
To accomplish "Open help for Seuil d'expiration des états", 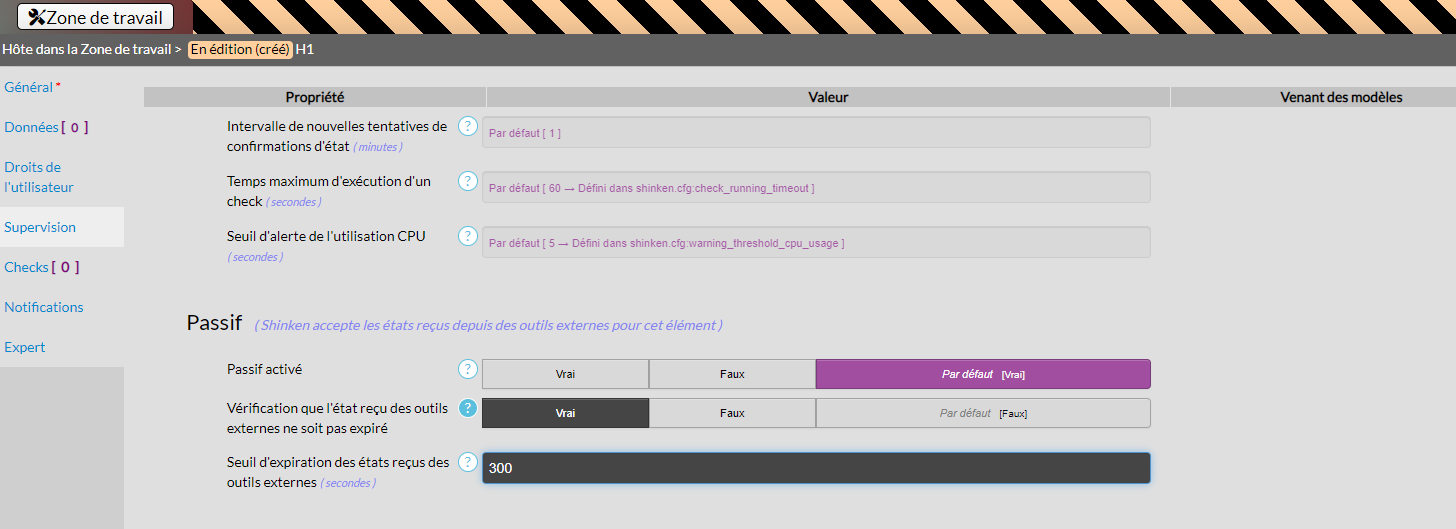I will 467,462.
